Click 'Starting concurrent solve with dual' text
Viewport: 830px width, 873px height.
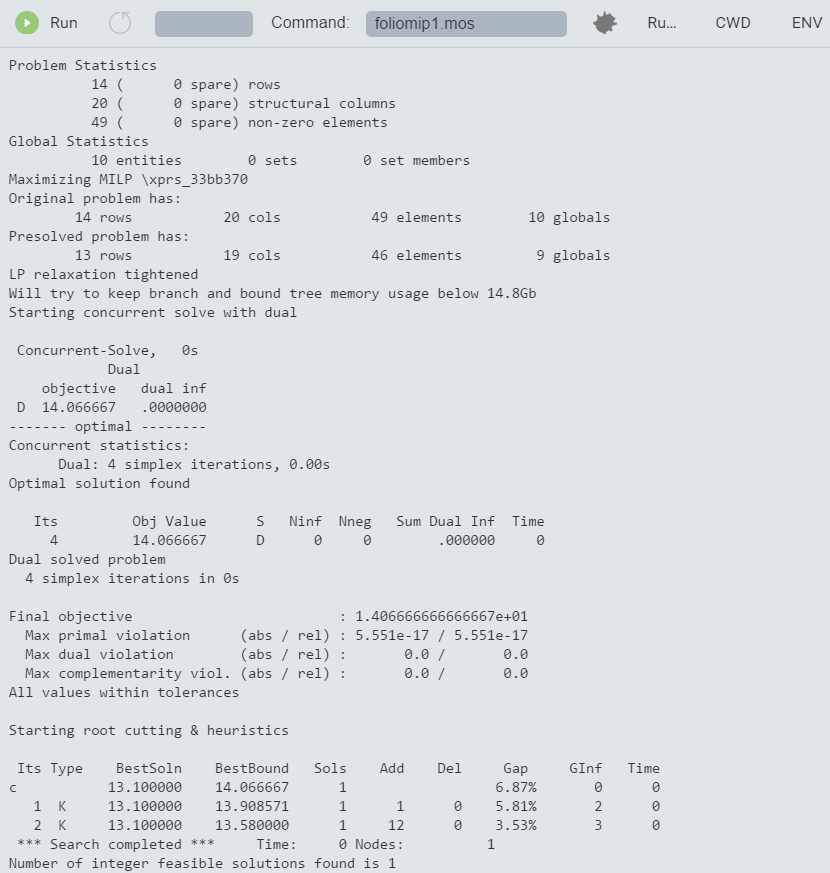coord(153,312)
